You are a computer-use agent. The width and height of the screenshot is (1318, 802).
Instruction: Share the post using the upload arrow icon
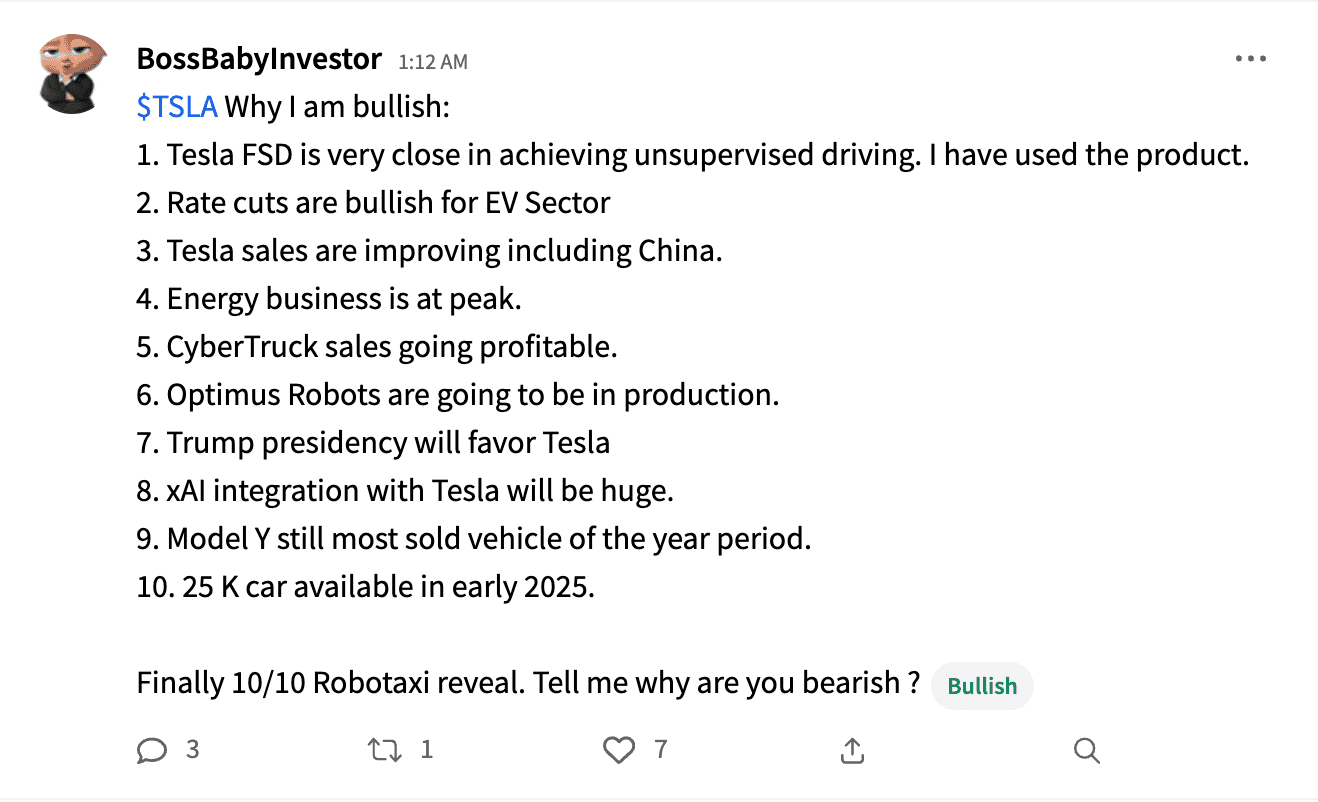(x=852, y=750)
